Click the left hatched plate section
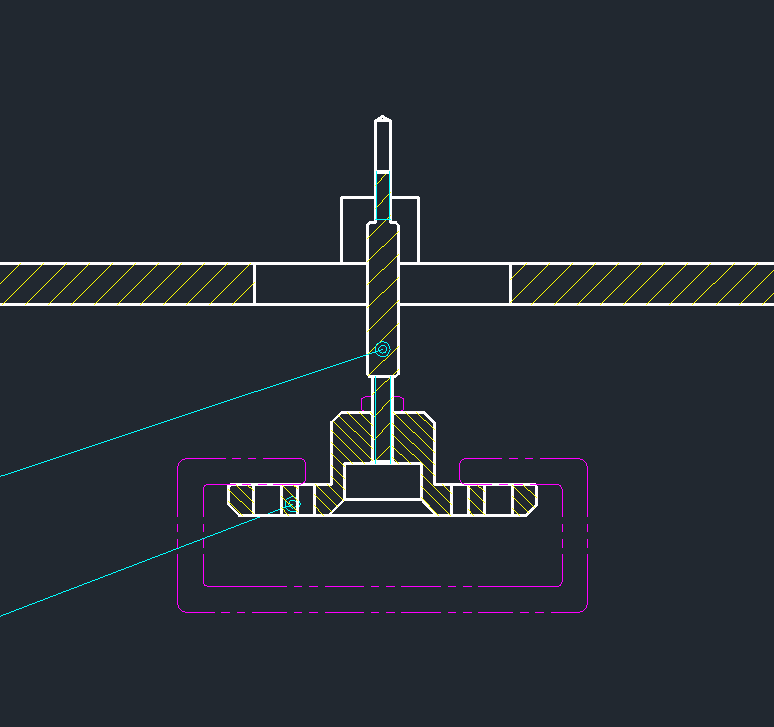Screen dimensions: 774x727 [x=126, y=284]
